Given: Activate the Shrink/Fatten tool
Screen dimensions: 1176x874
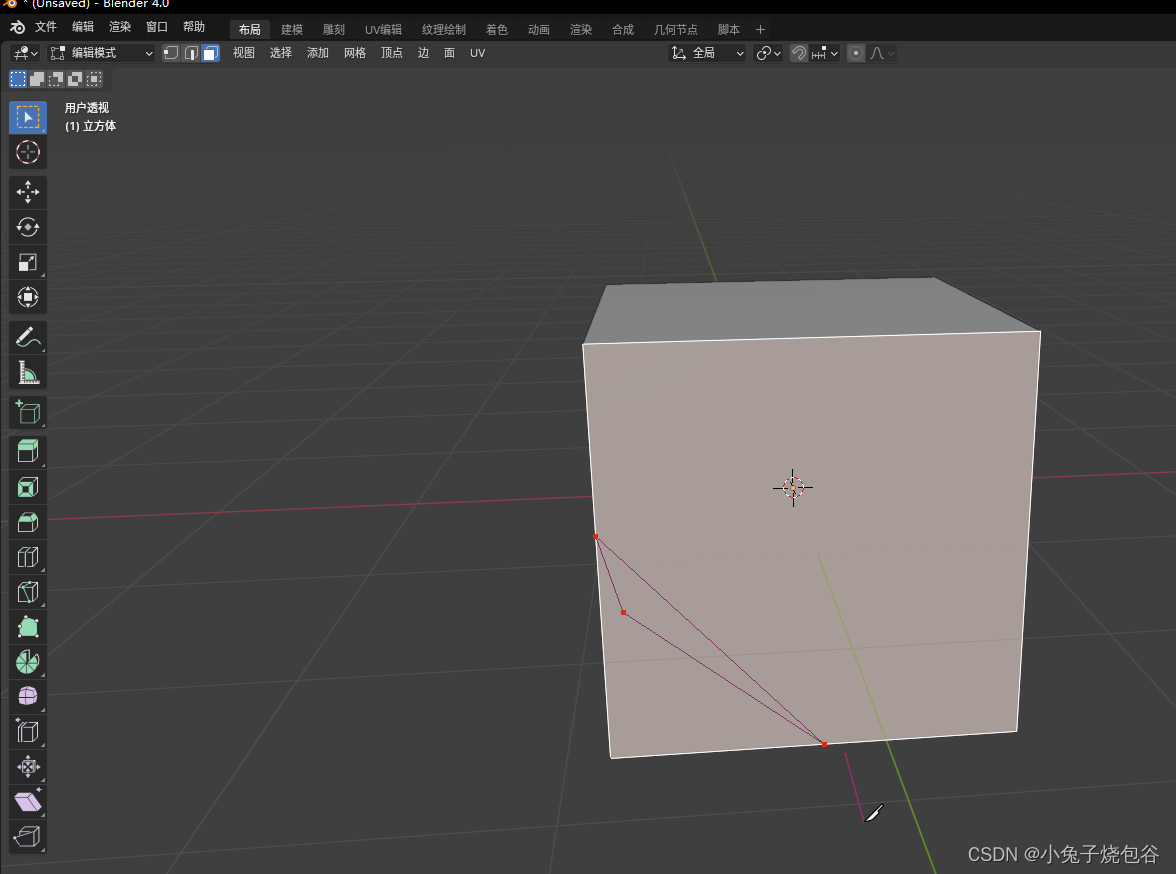Looking at the screenshot, I should pyautogui.click(x=28, y=767).
